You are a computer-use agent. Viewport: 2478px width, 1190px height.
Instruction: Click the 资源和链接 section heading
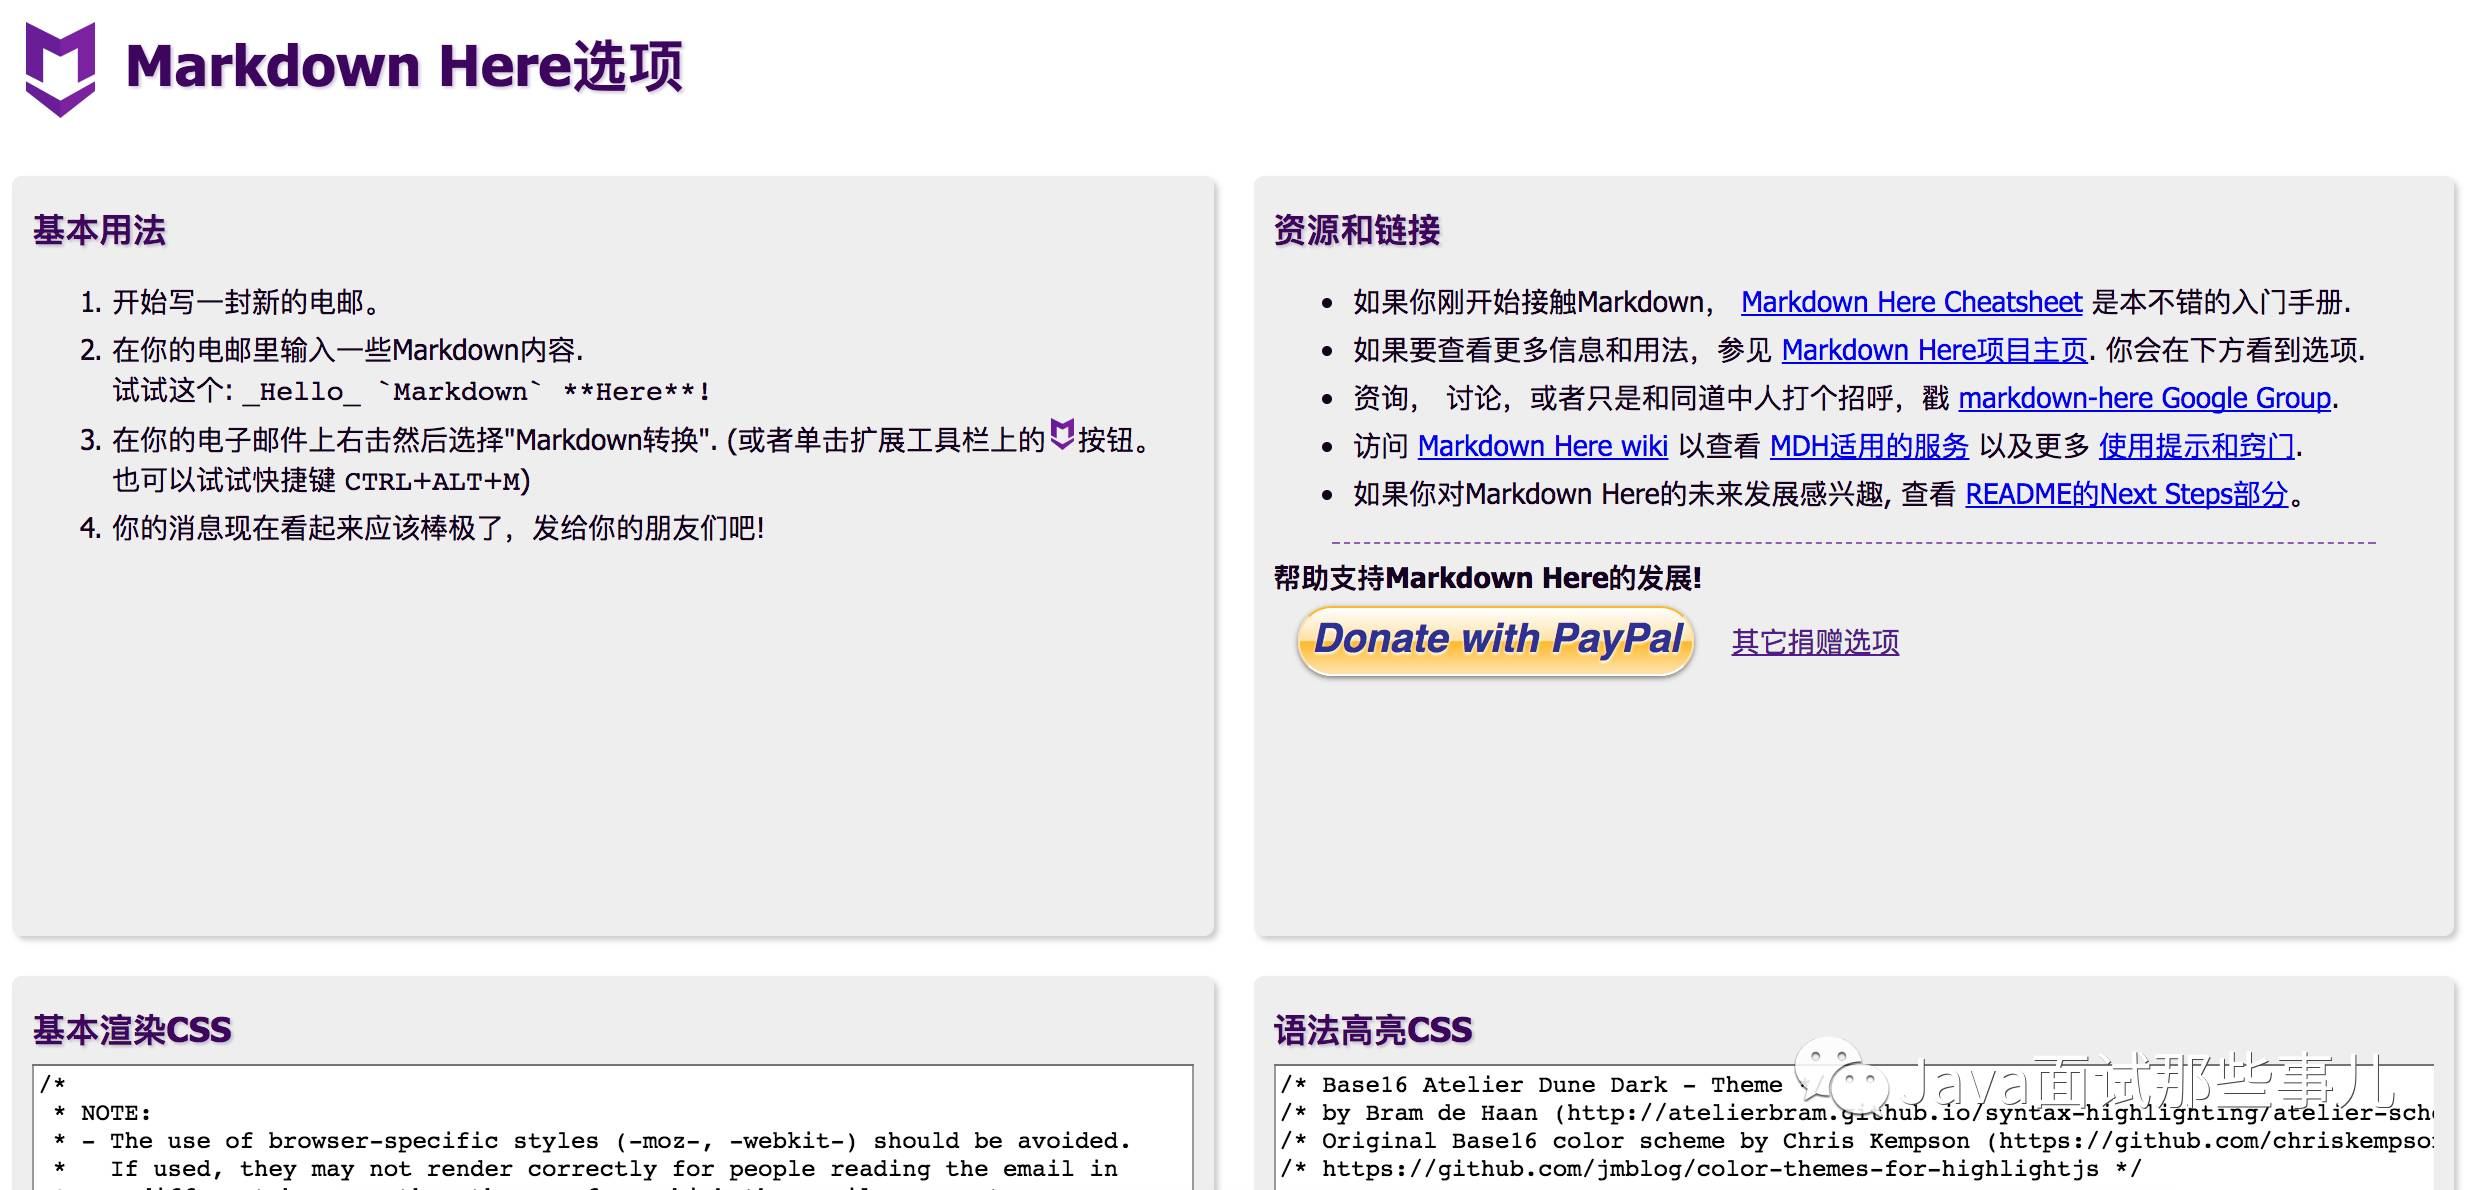(x=1356, y=230)
